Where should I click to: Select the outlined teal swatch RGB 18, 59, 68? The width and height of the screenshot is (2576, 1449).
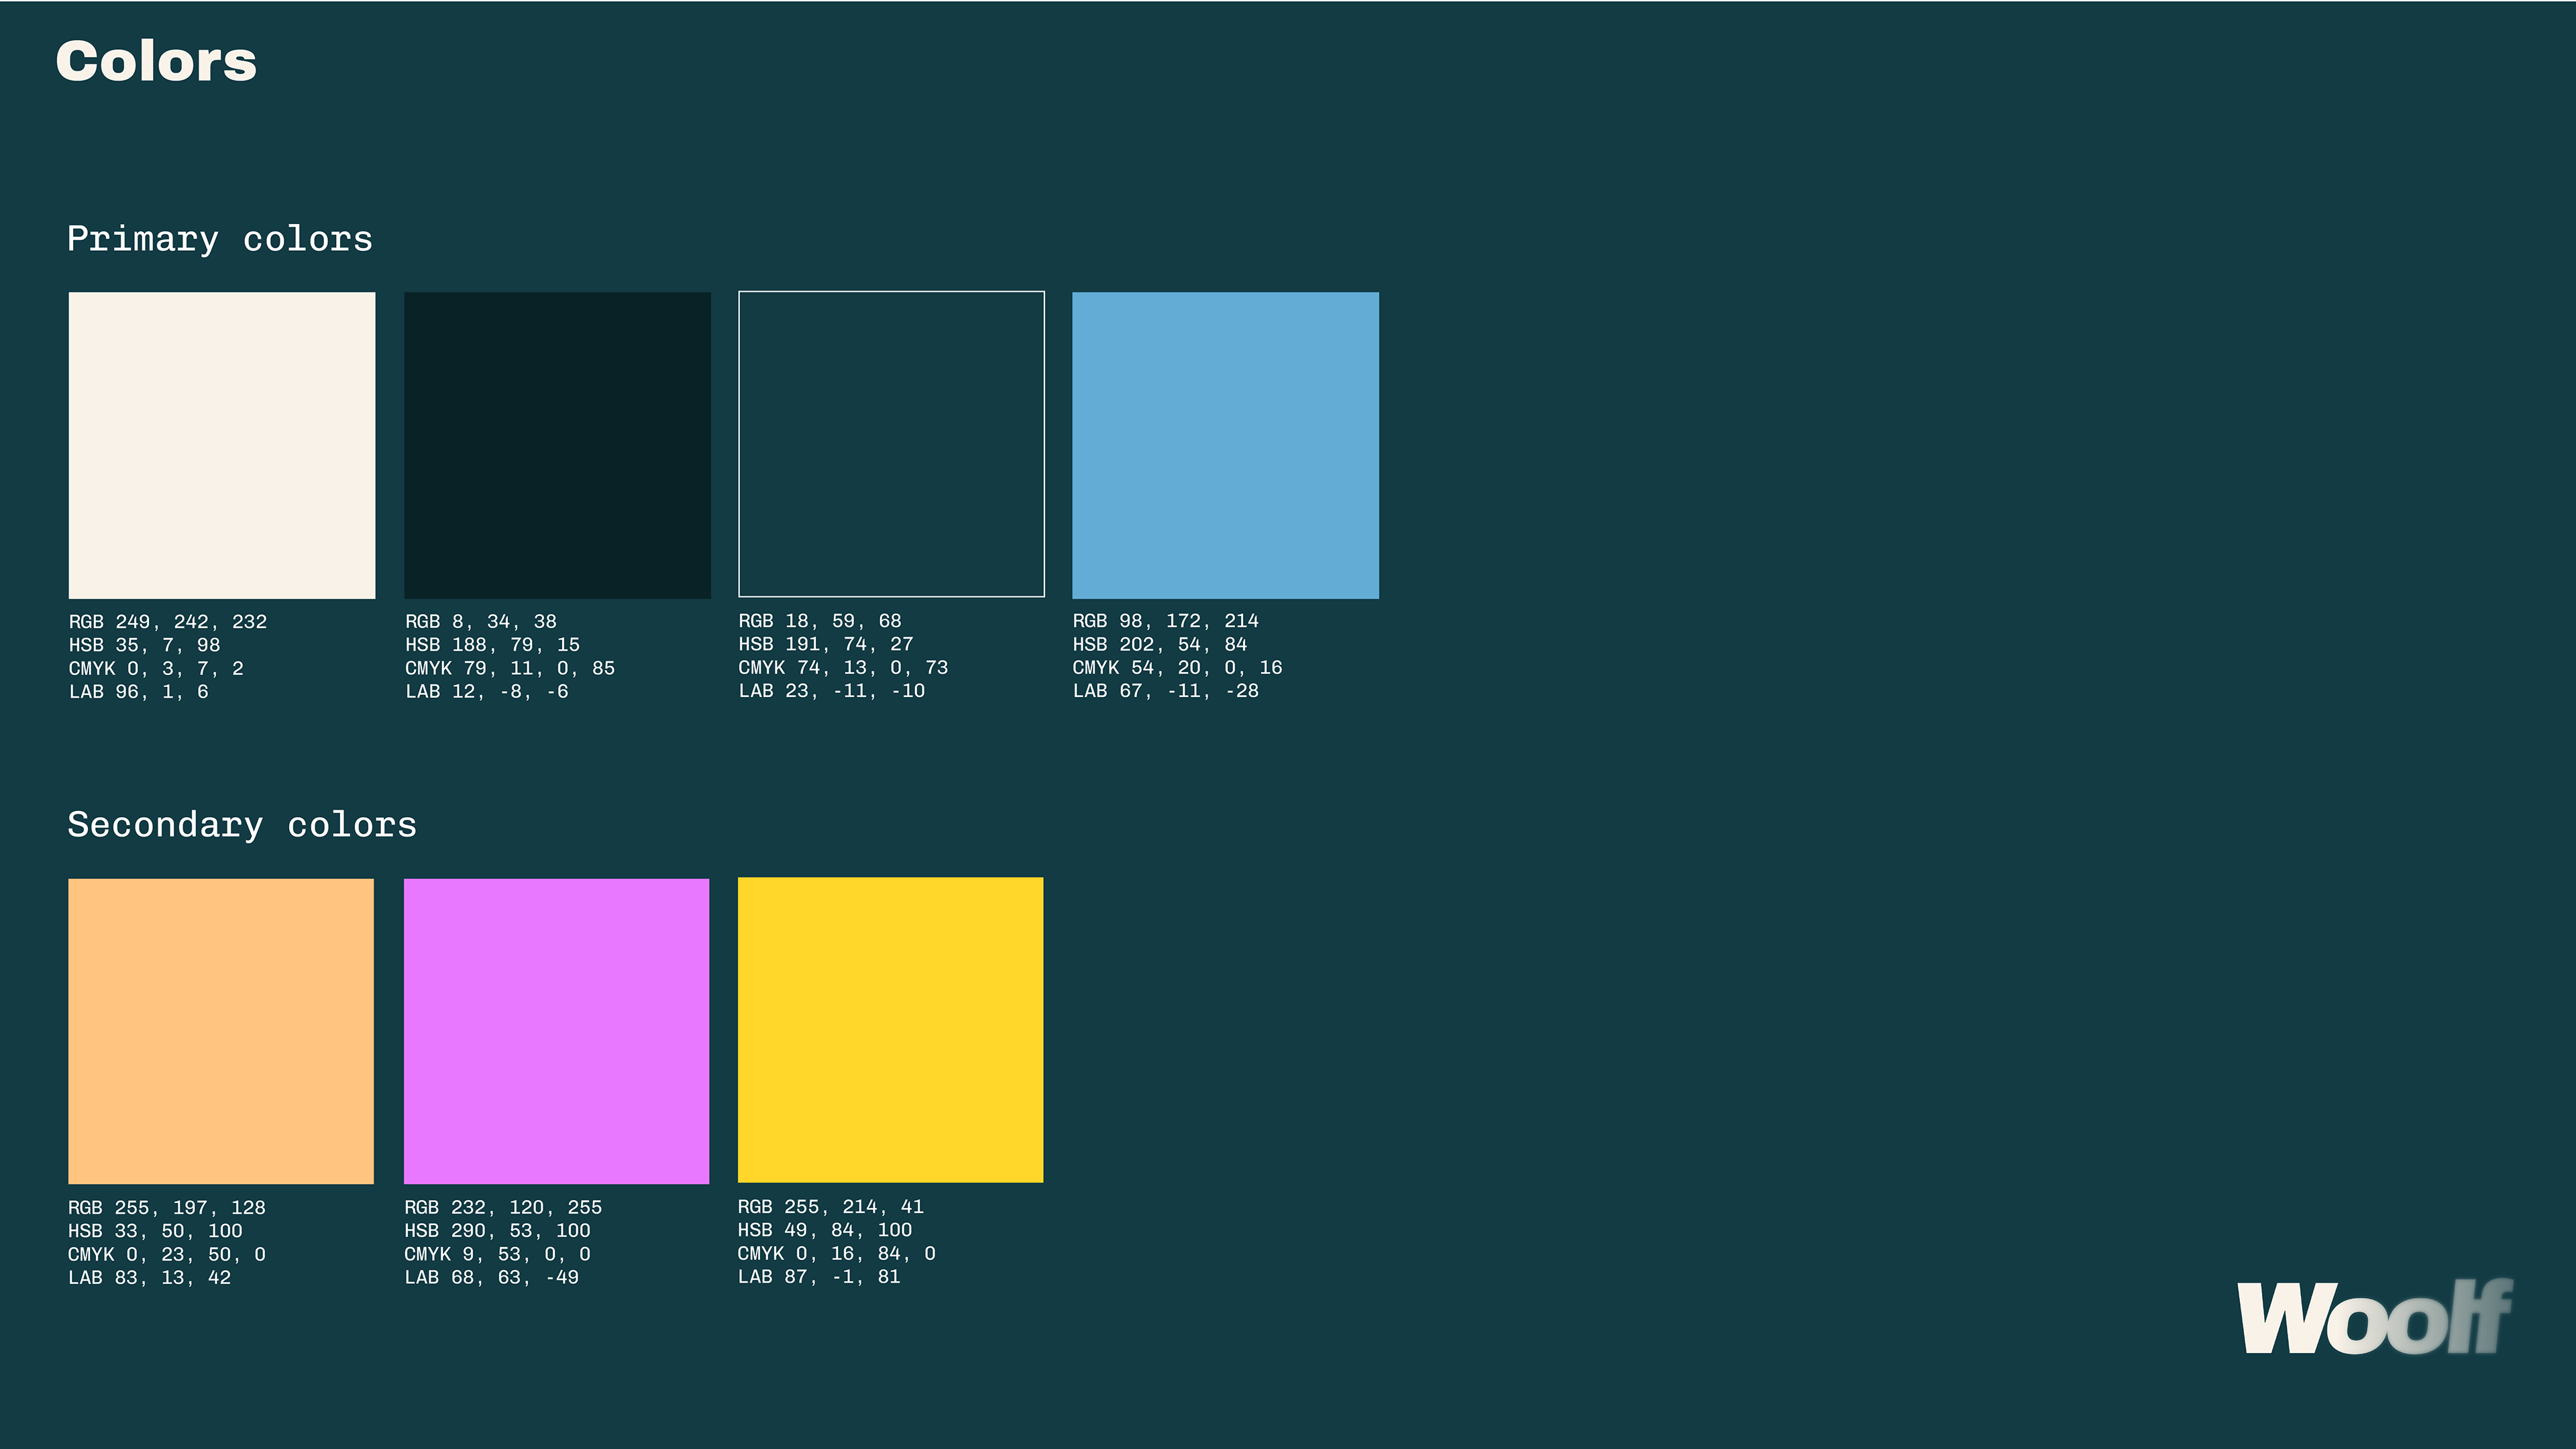(x=891, y=444)
